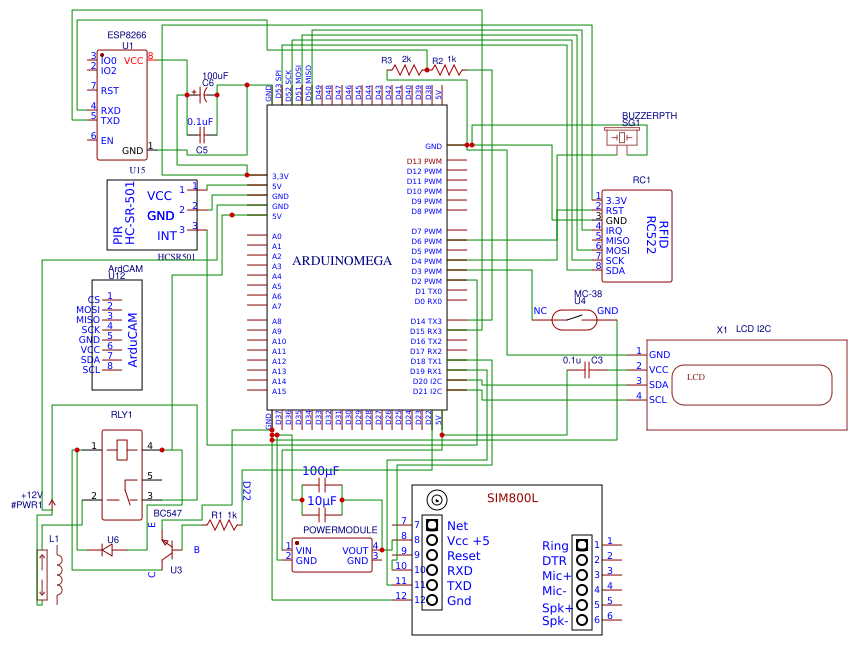Click the VOUT label on the power module

(x=355, y=550)
